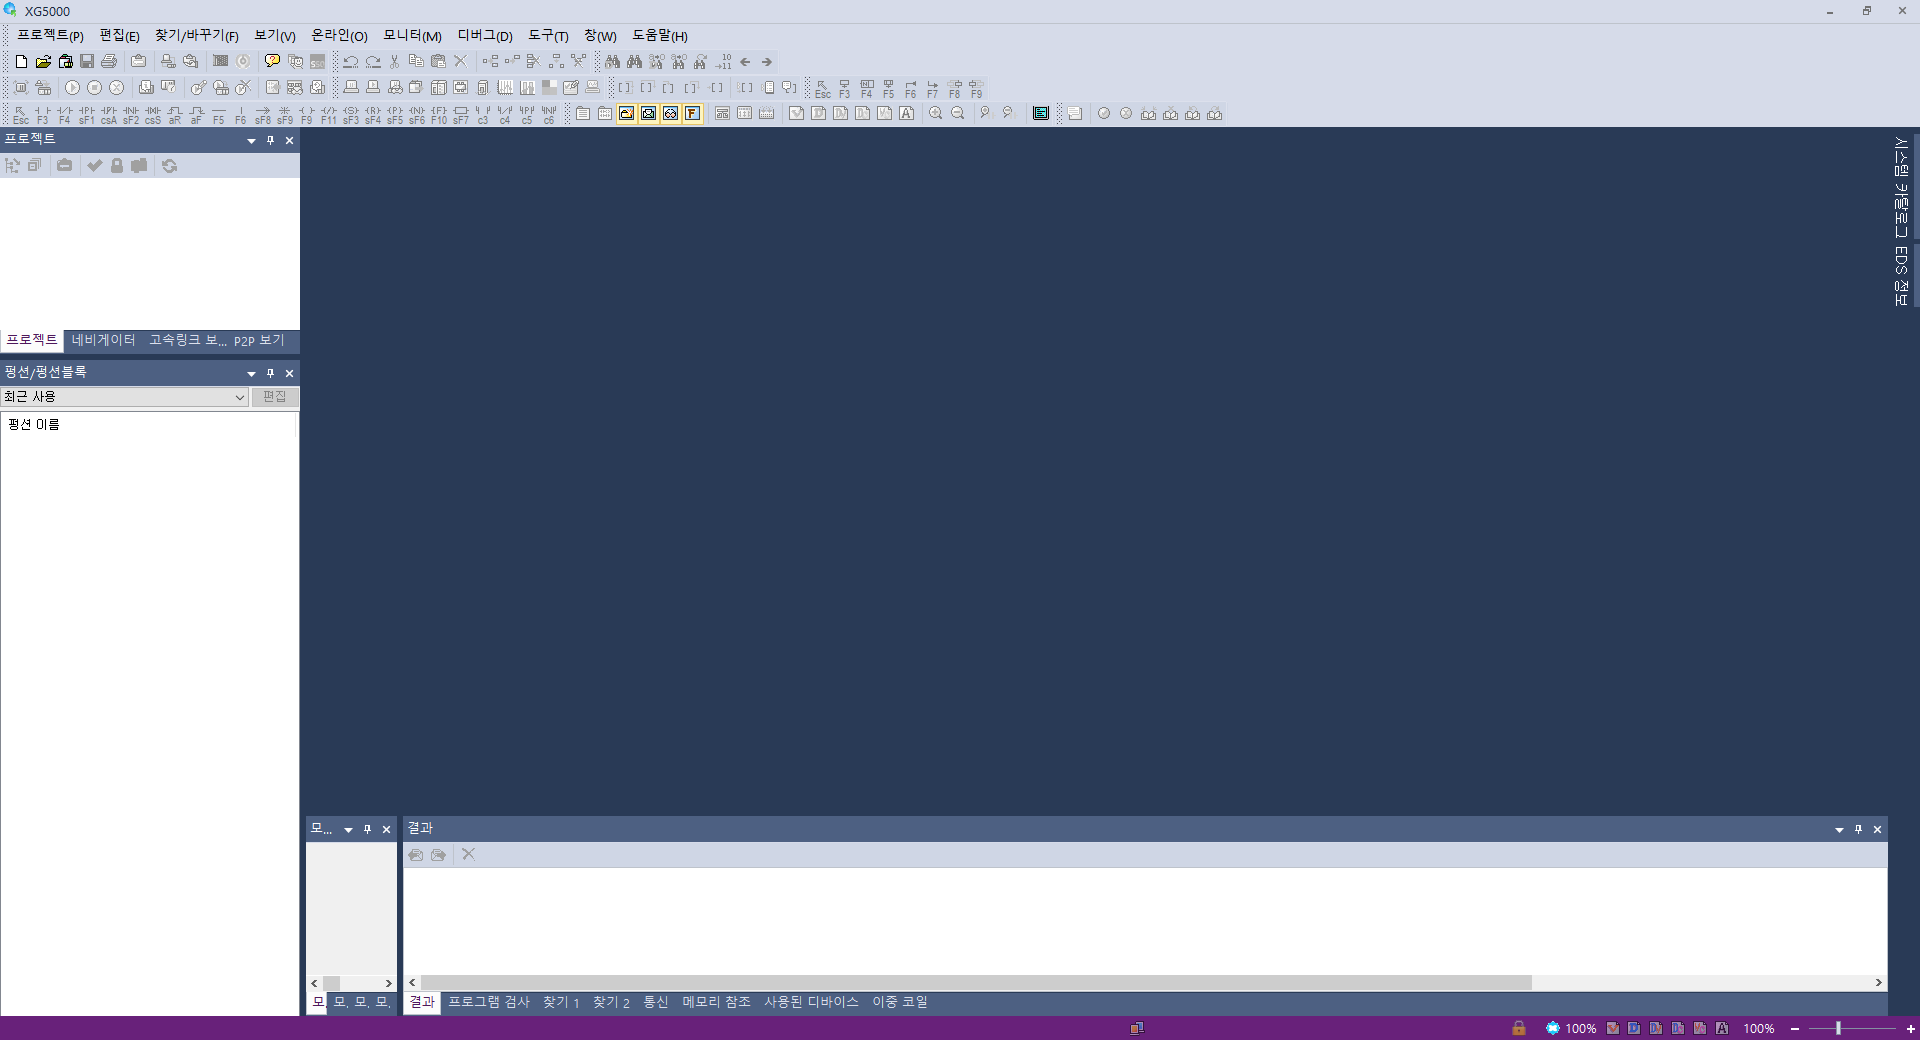1920x1040 pixels.
Task: Toggle the 'A' icon in status bar
Action: 1722,1028
